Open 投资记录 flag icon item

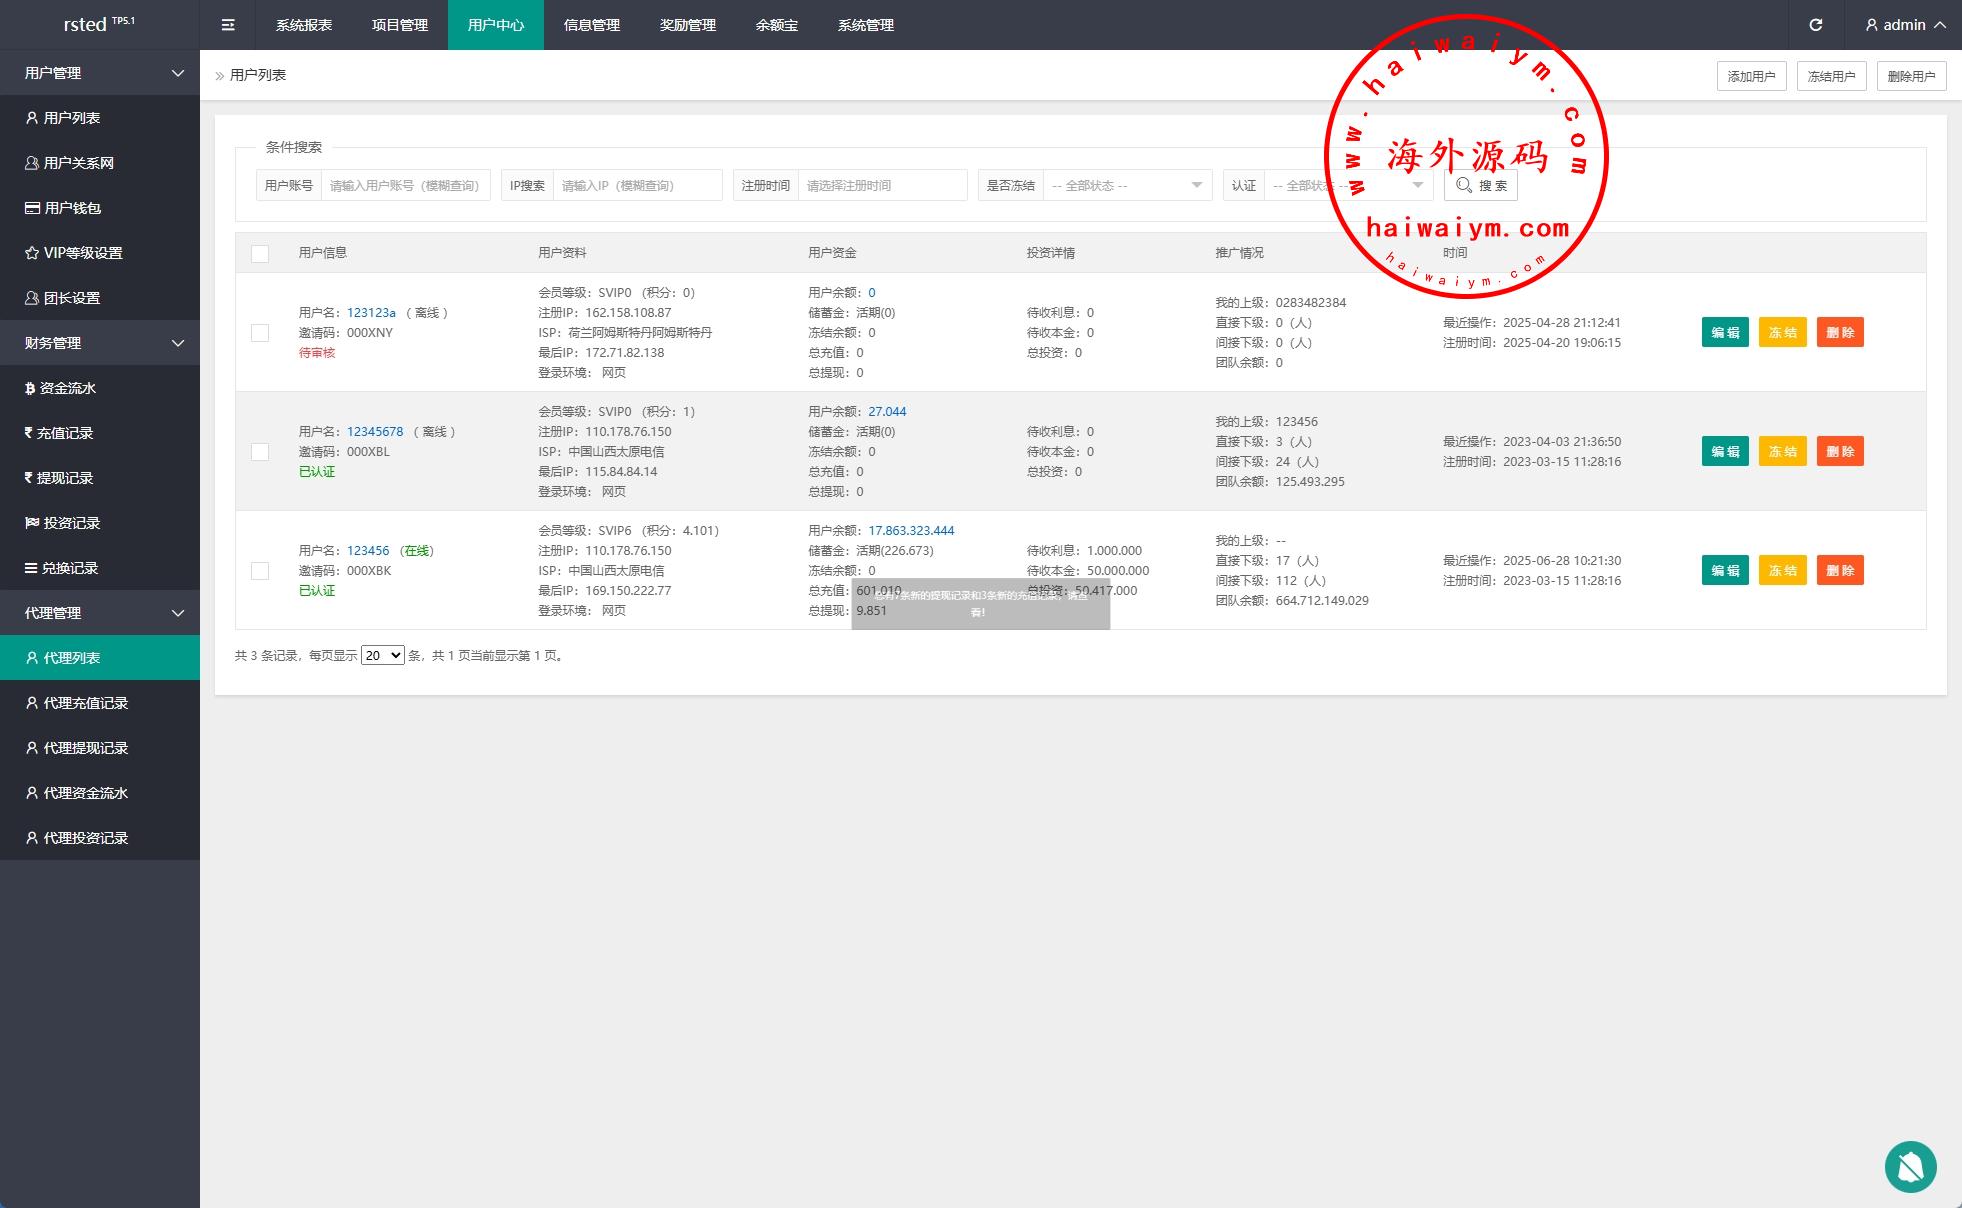click(71, 523)
